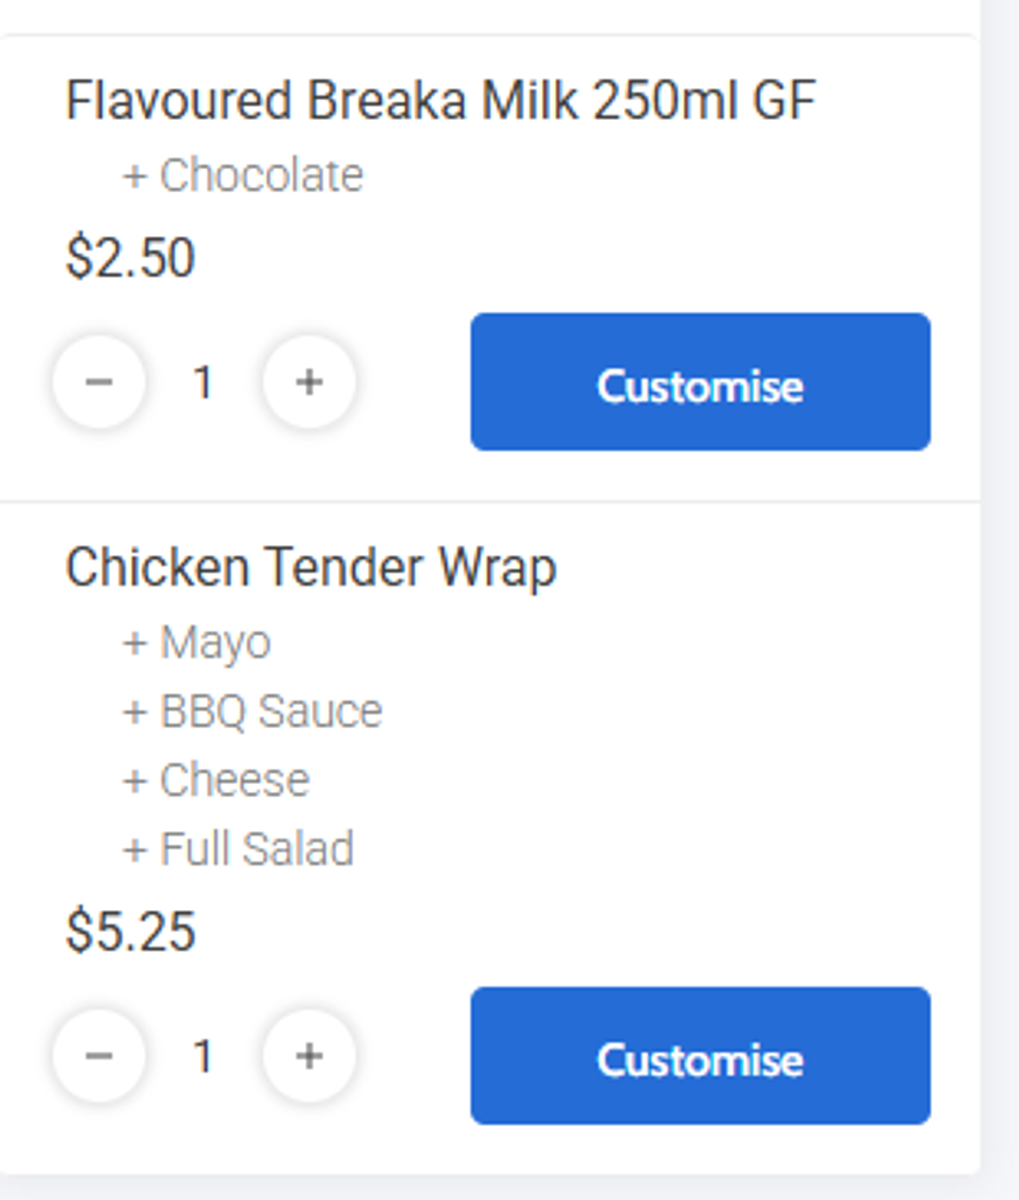Decrease quantity of Chicken Tender Wrap
The height and width of the screenshot is (1200, 1019).
click(99, 1056)
